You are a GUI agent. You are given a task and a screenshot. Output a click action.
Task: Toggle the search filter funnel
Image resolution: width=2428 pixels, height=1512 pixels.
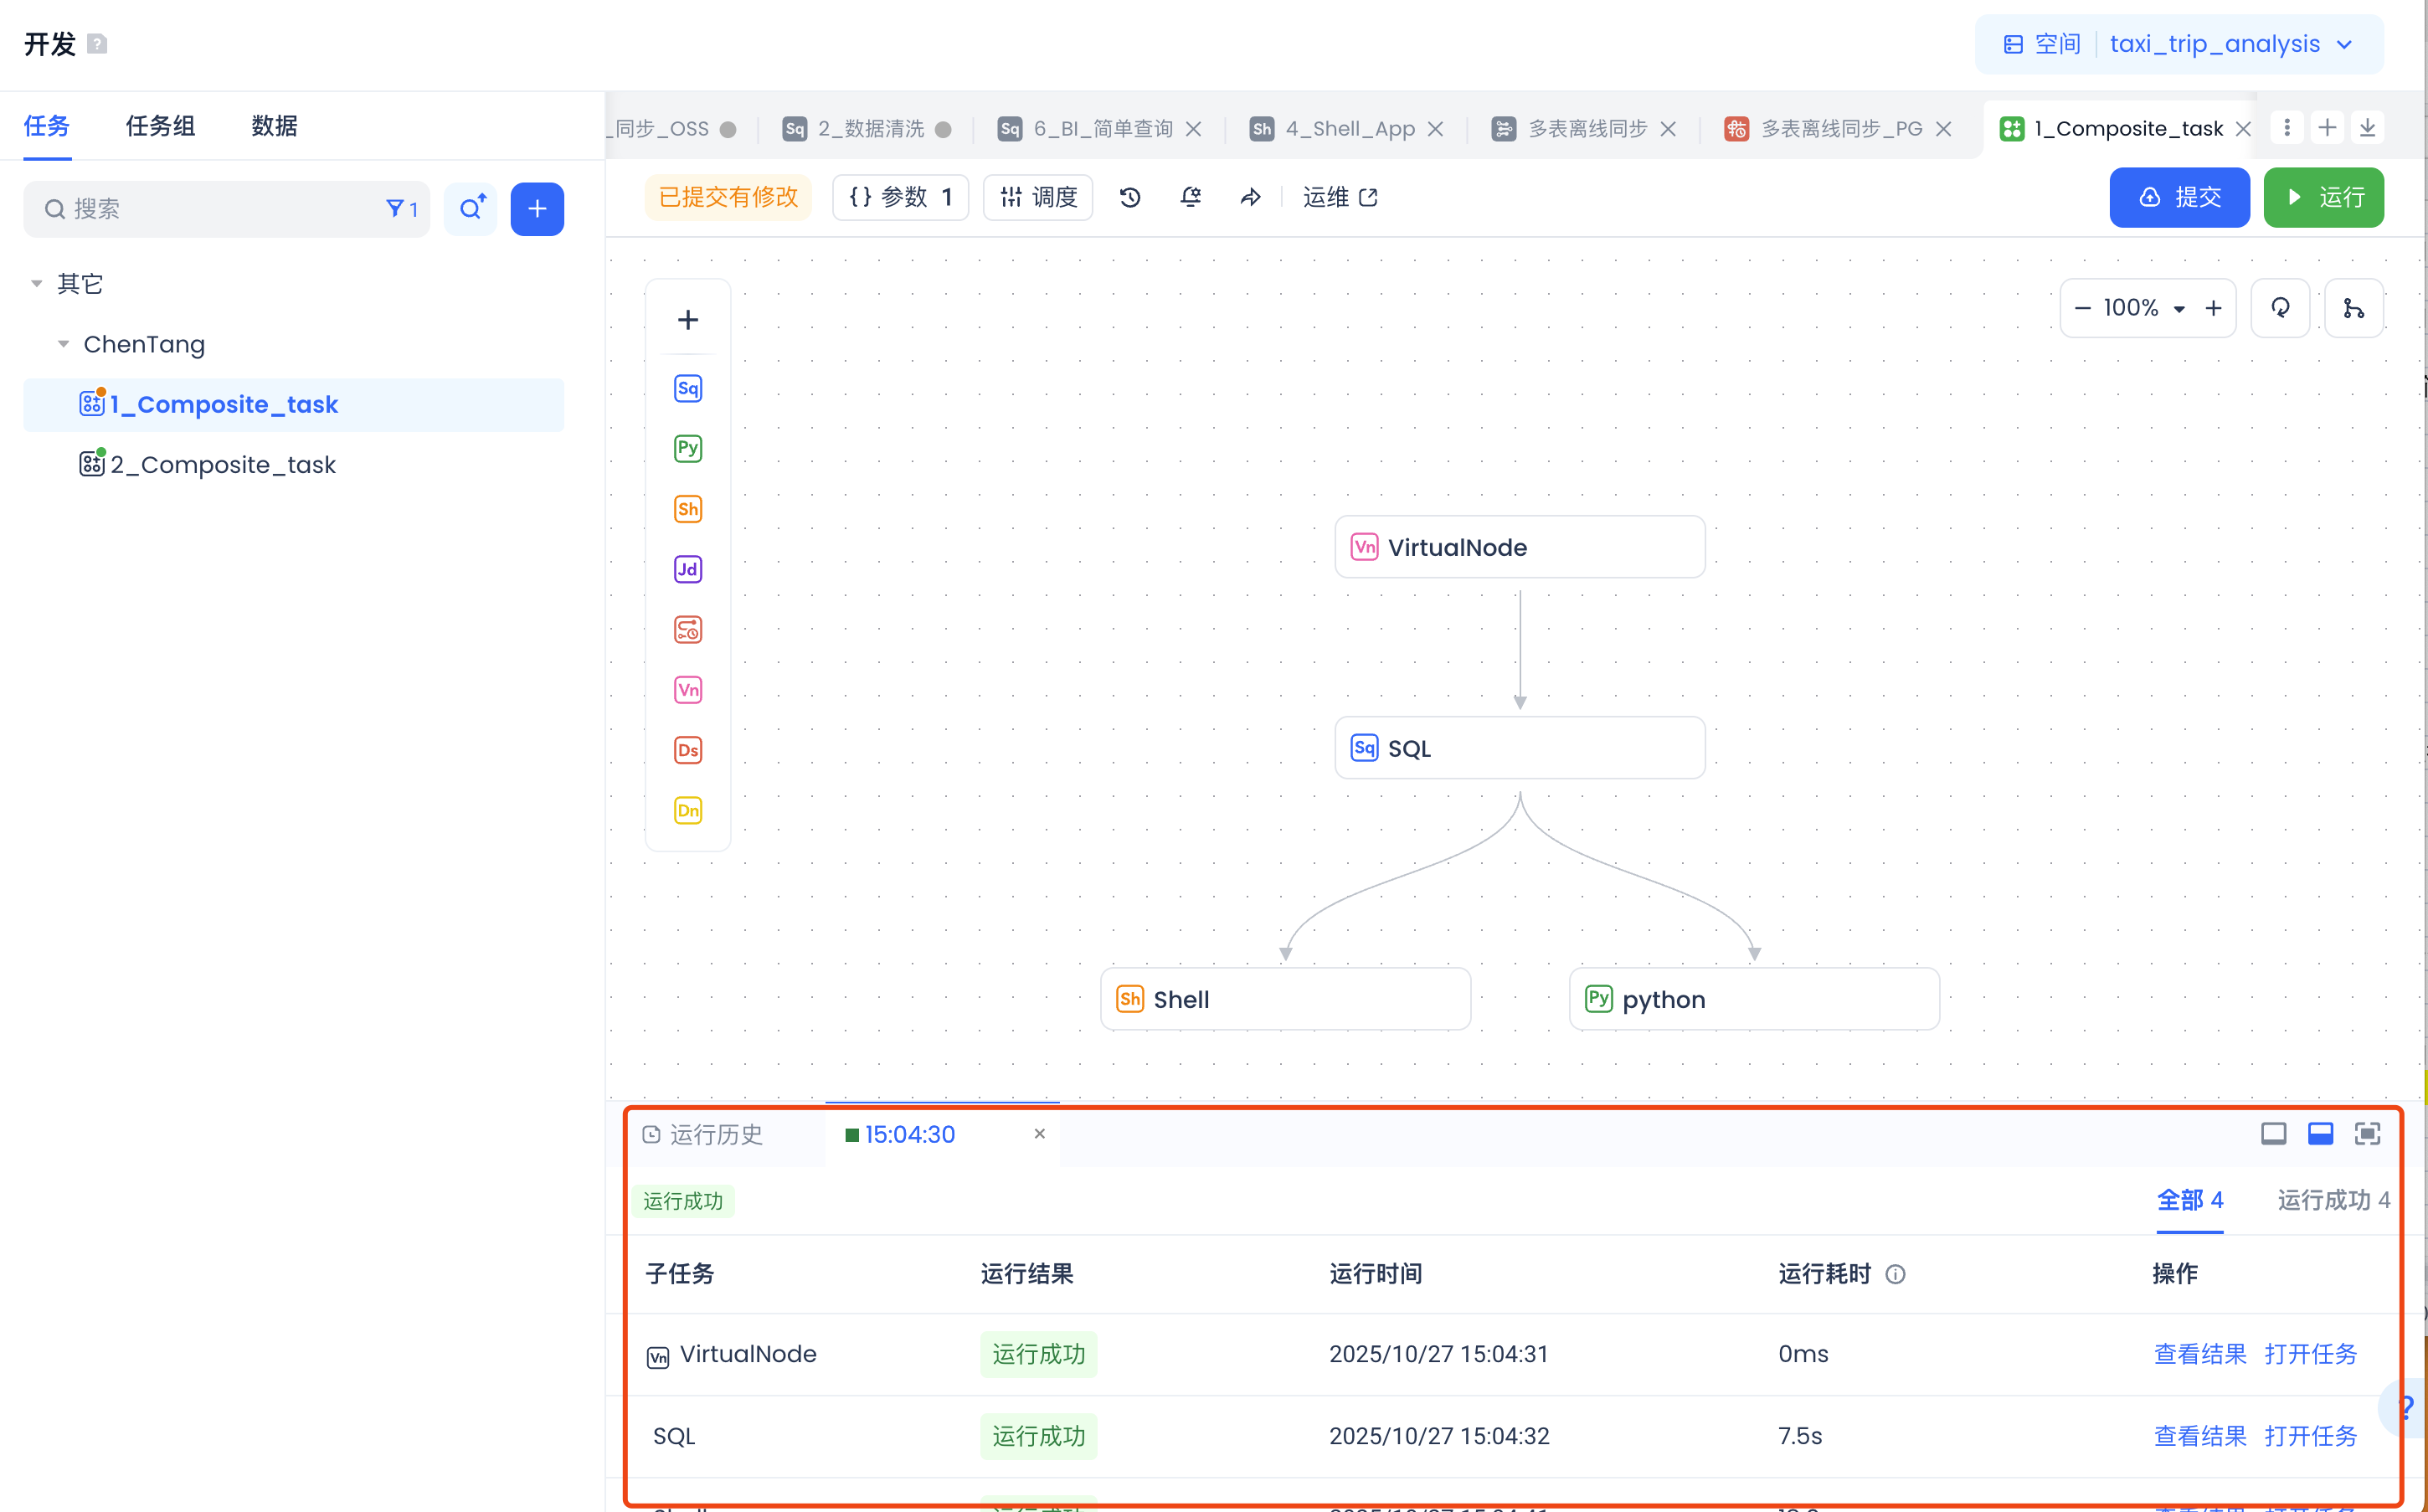tap(396, 208)
